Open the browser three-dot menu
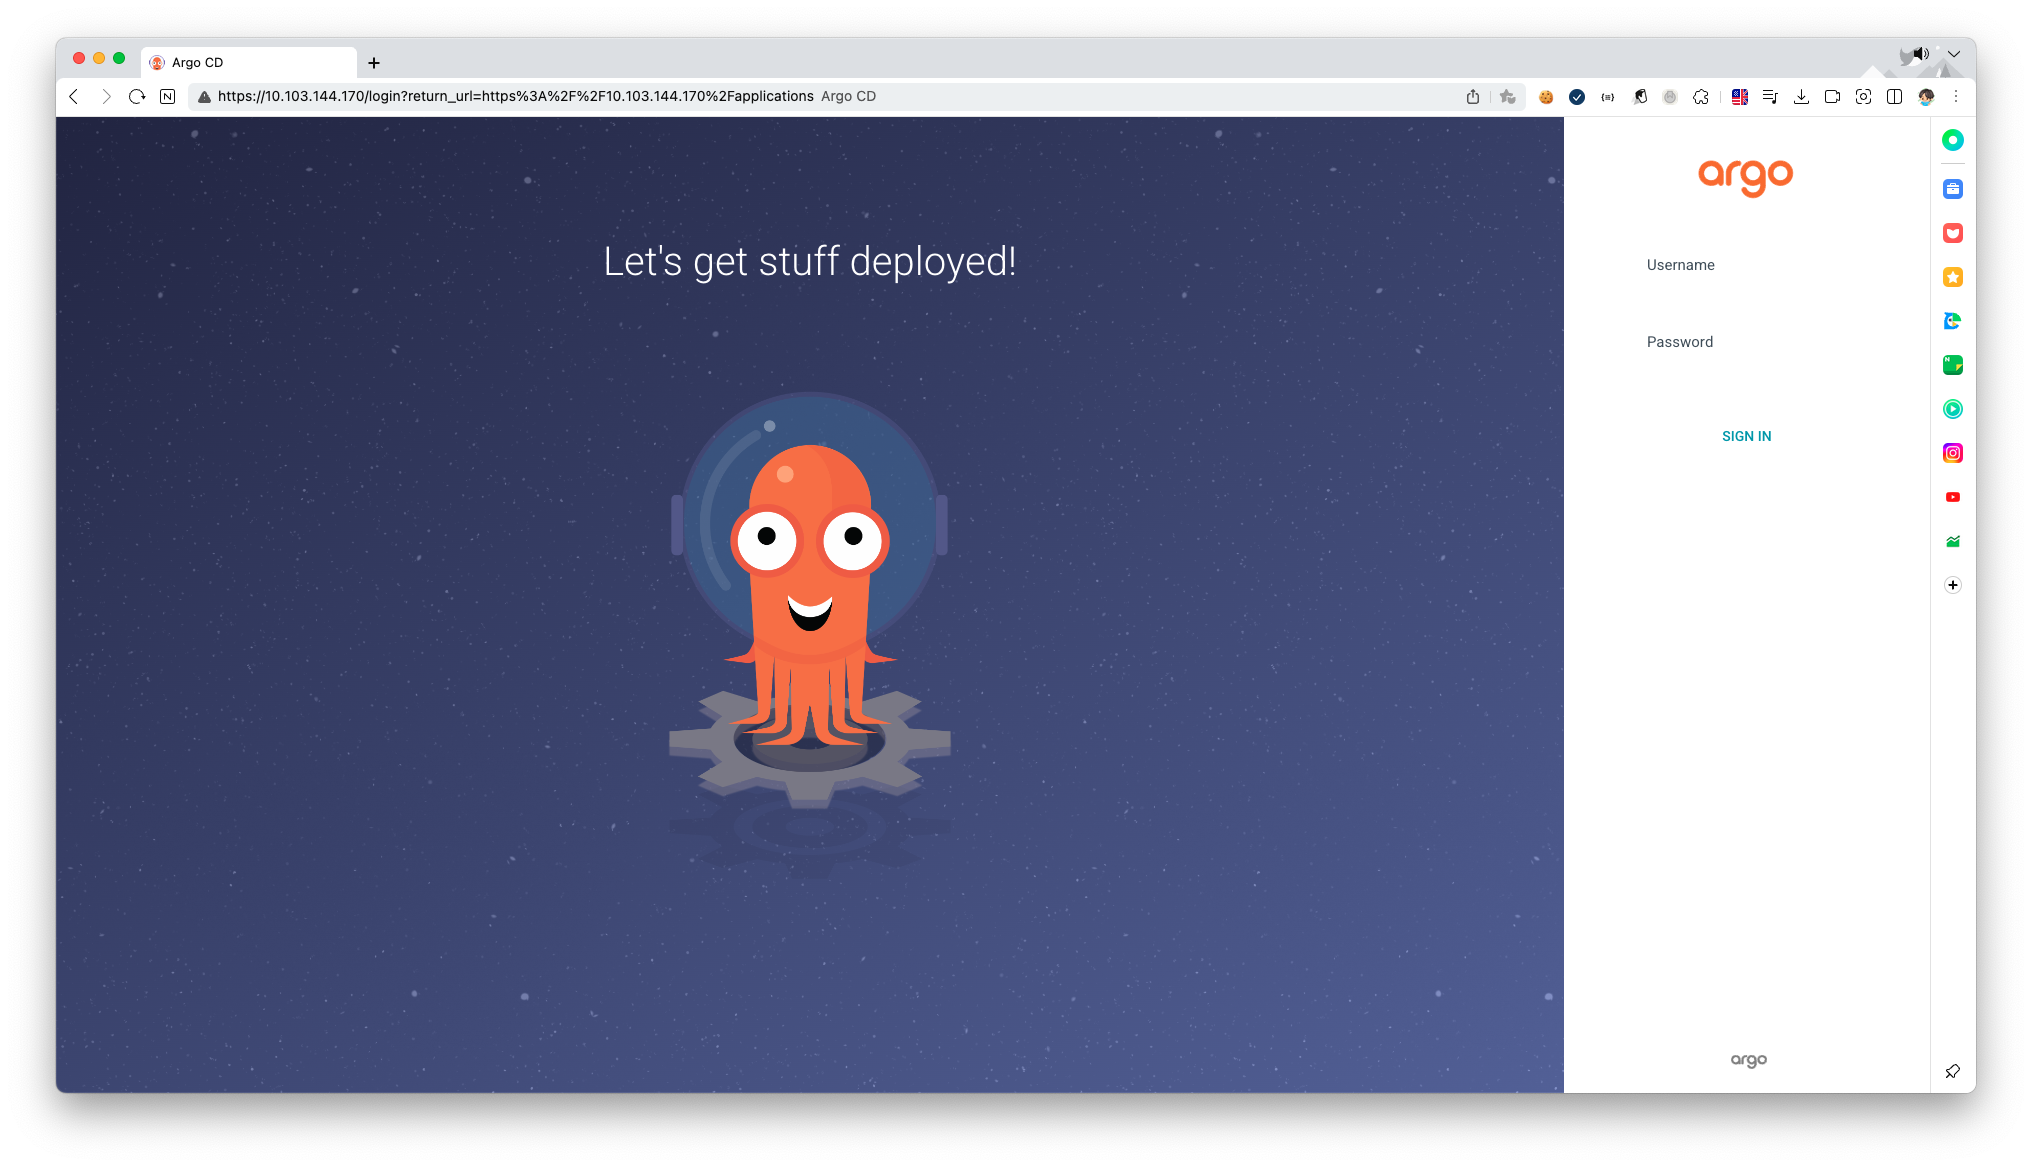Viewport: 2032px width, 1167px height. (x=1956, y=97)
